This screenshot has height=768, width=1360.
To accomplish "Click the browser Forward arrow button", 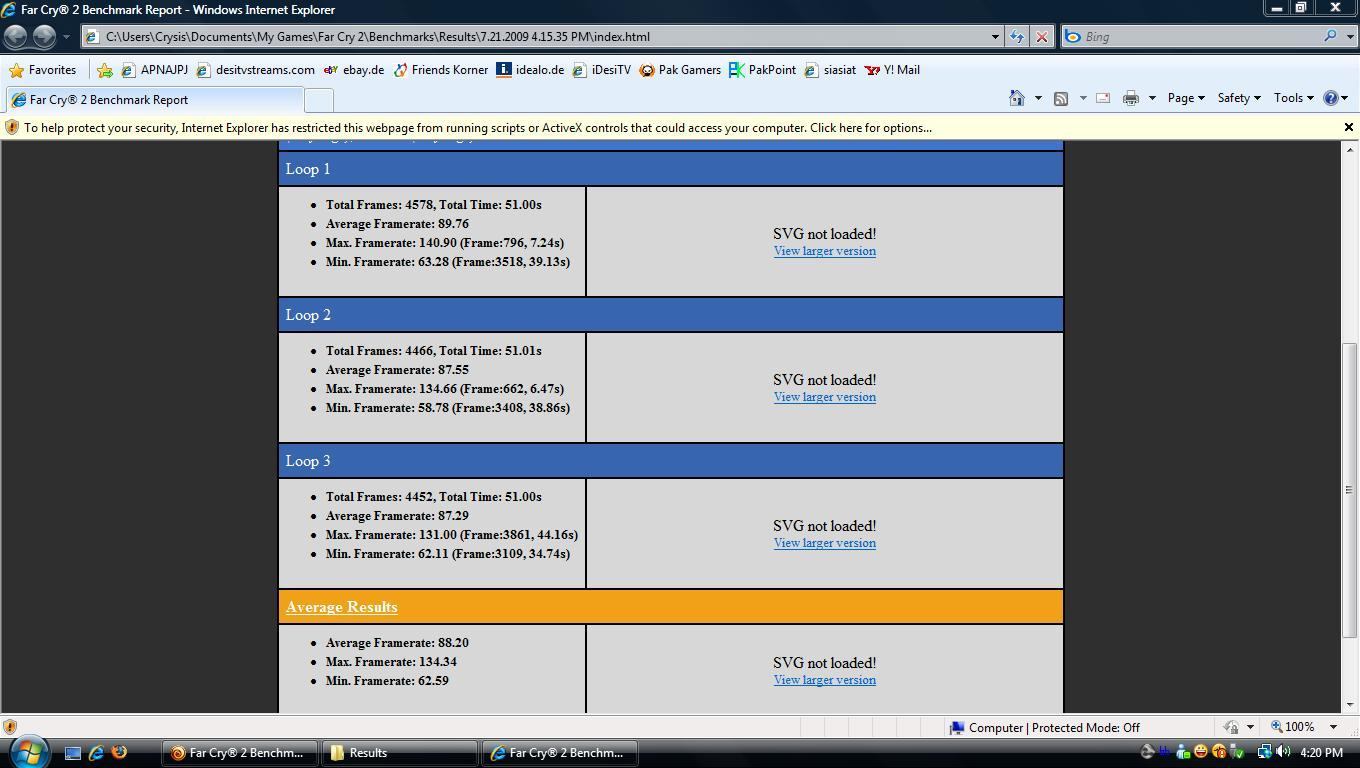I will 44,37.
